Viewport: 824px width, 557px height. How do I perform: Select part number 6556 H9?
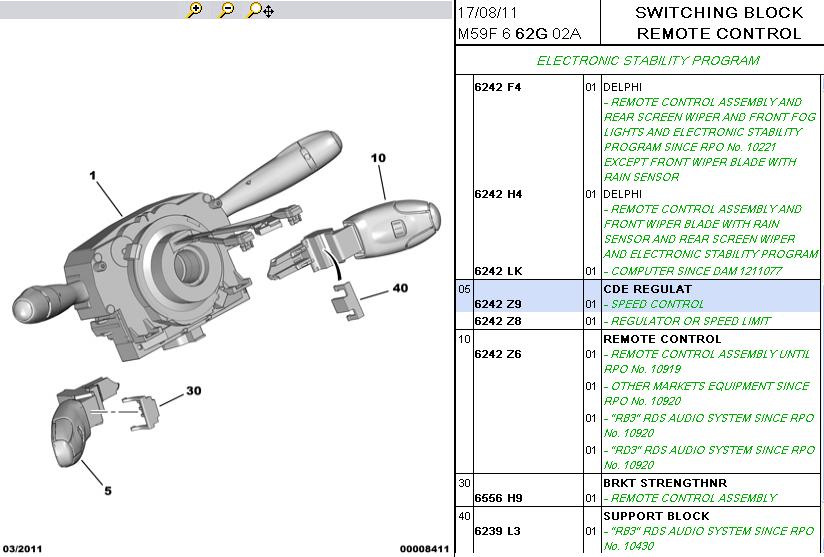point(498,498)
